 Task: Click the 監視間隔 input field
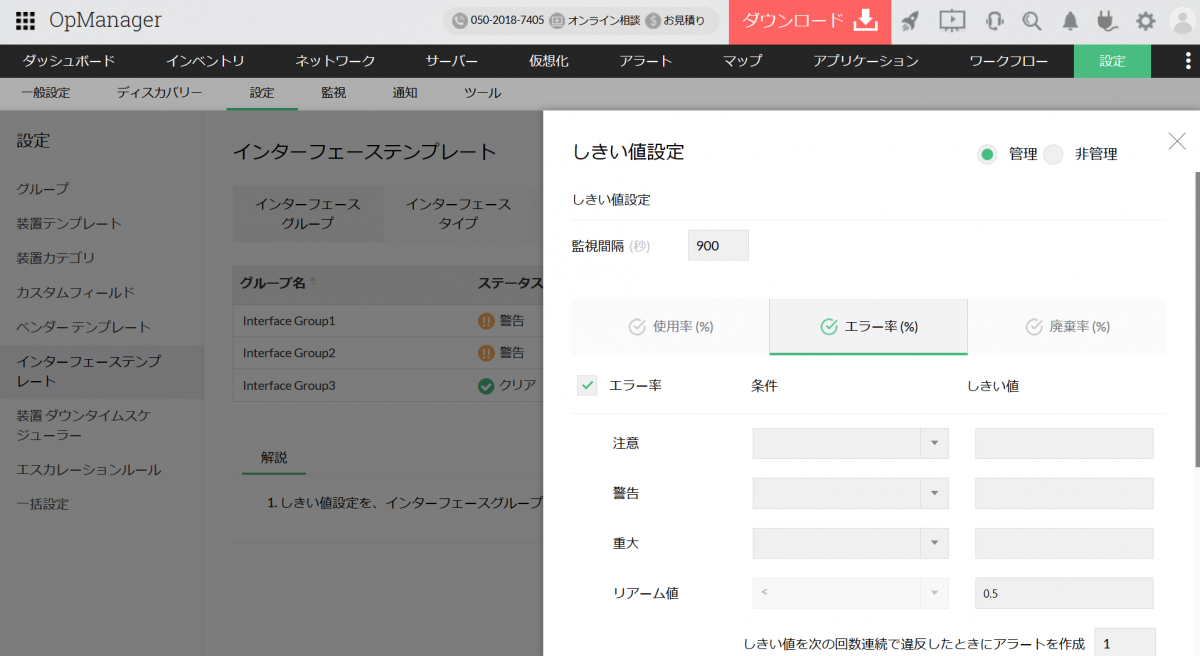718,245
